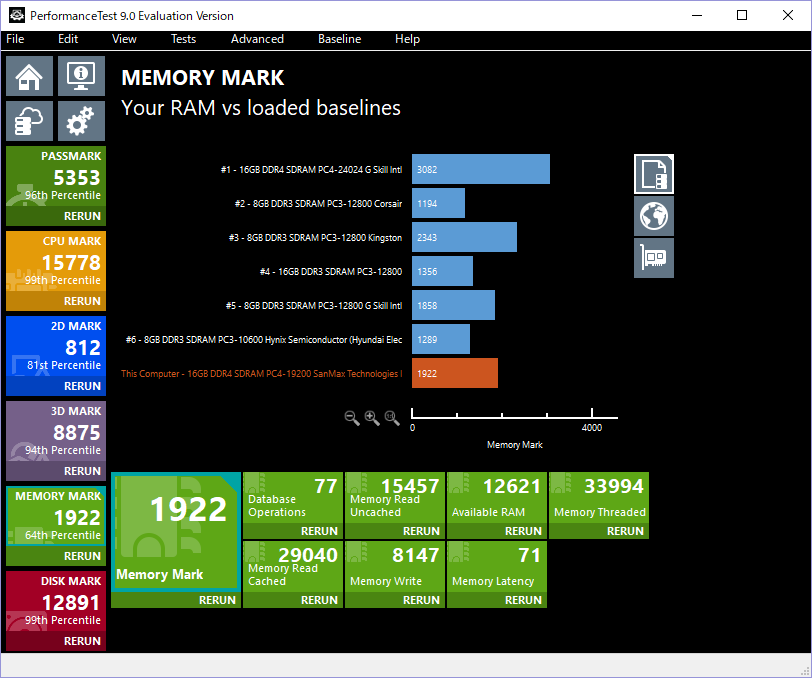Image resolution: width=812 pixels, height=678 pixels.
Task: Click the Database Operations 77 tile
Action: pos(293,497)
